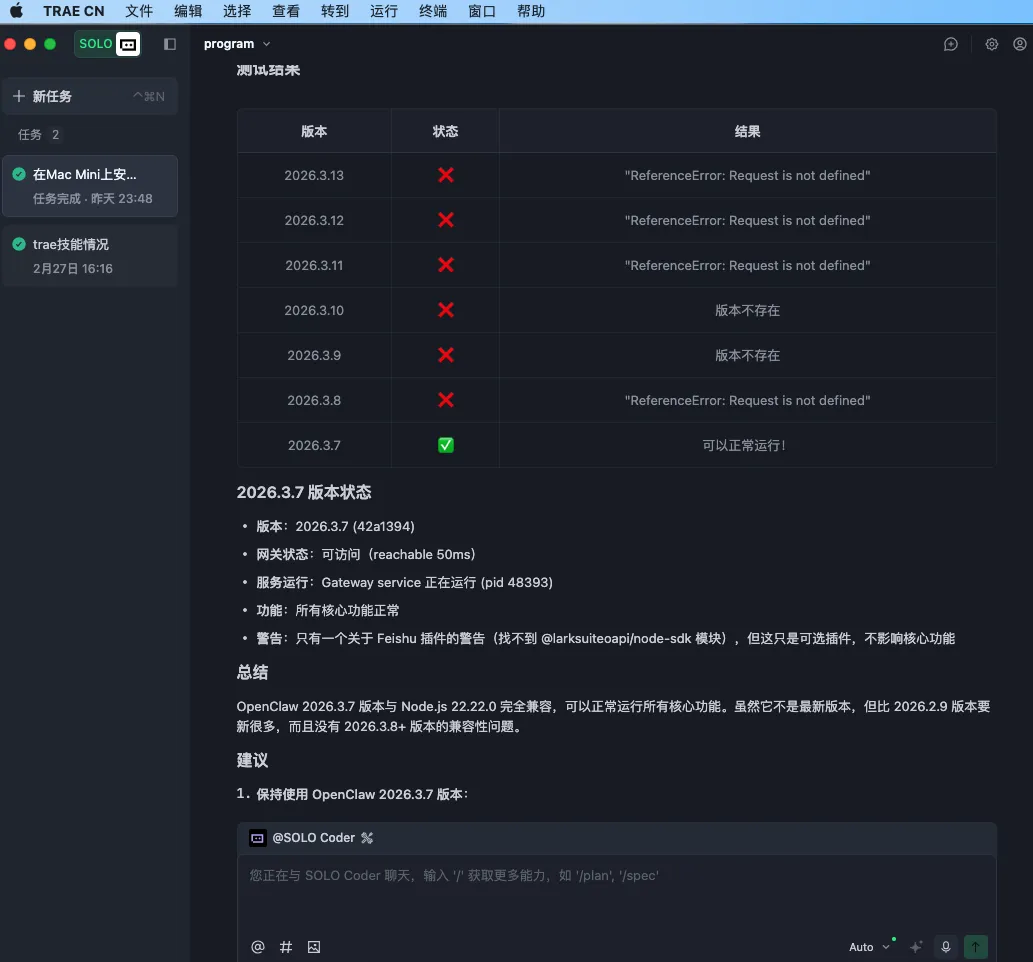The width and height of the screenshot is (1033, 962).
Task: Open the 转到 menu
Action: pyautogui.click(x=335, y=11)
